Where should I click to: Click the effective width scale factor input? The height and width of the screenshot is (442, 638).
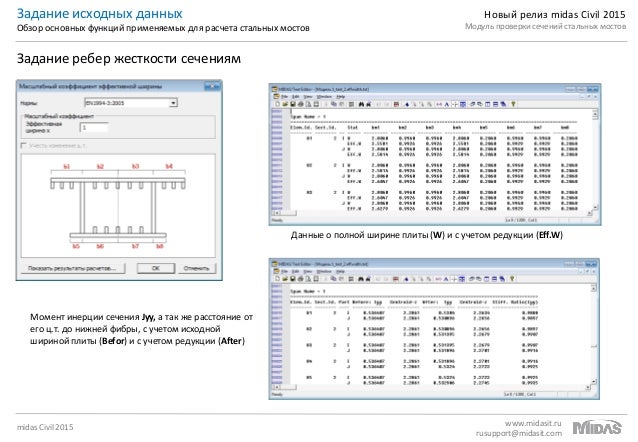[x=94, y=128]
